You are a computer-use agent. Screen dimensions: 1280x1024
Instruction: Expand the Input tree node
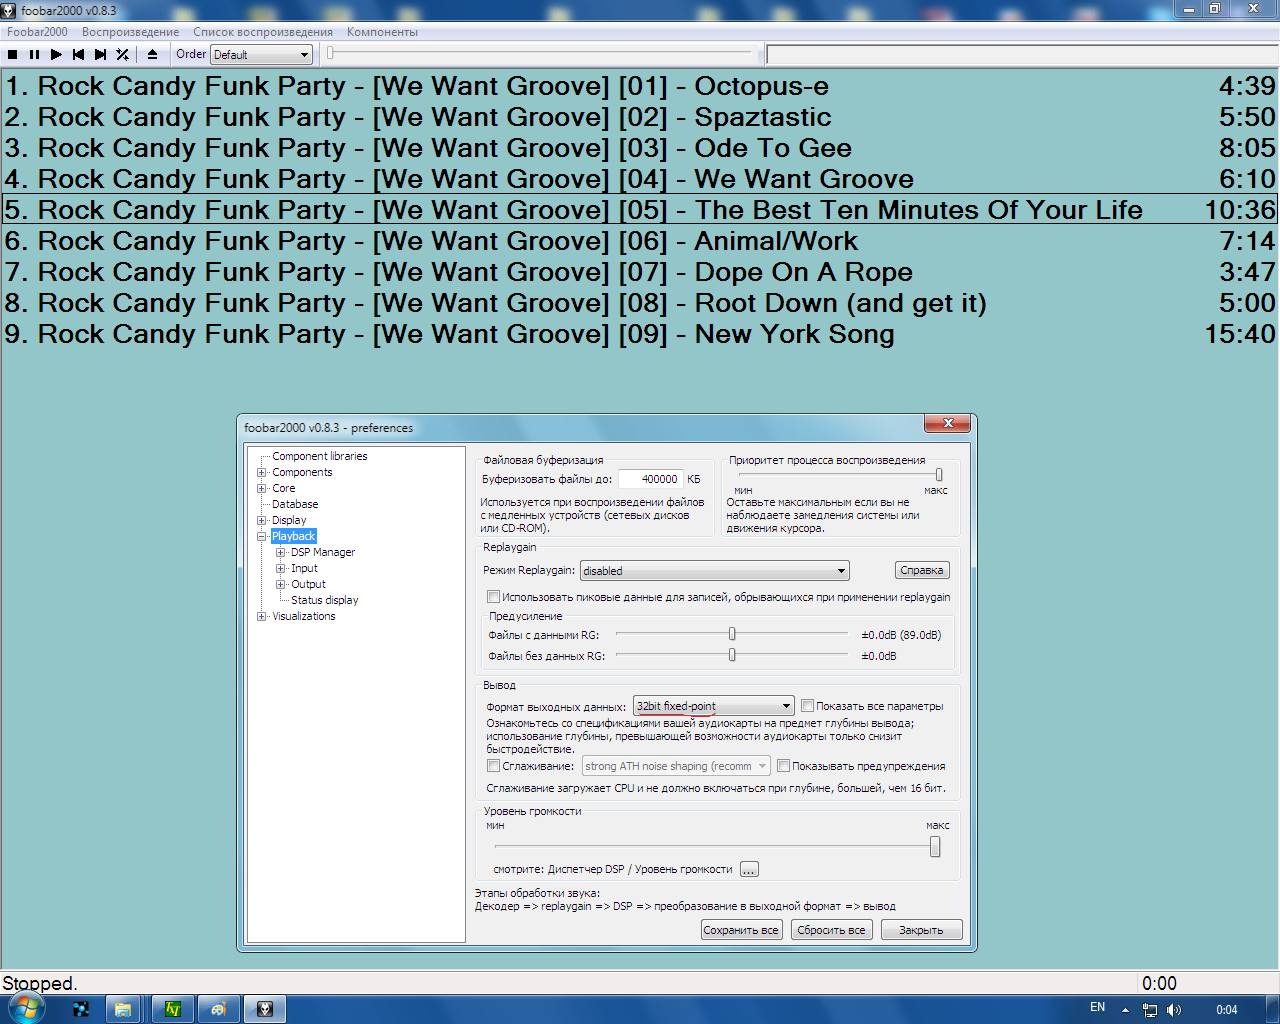tap(281, 568)
